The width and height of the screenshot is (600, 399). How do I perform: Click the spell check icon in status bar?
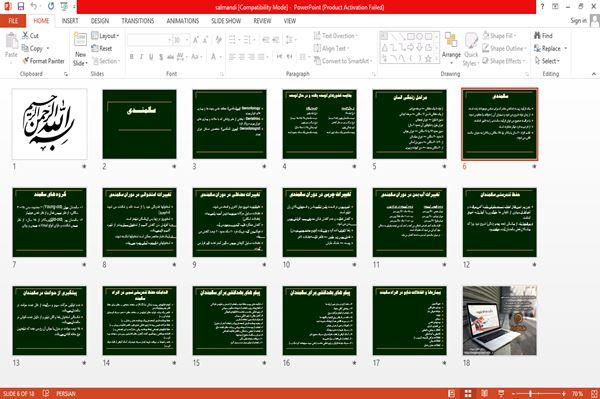(46, 393)
